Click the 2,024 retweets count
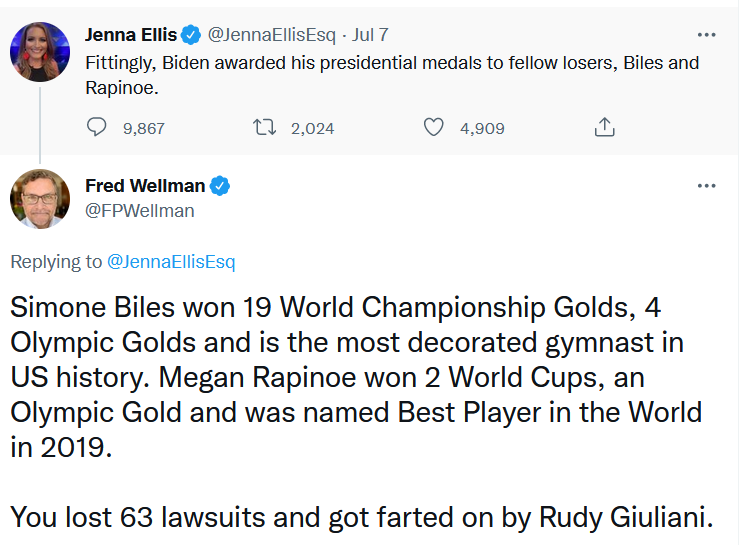This screenshot has width=741, height=545. 312,128
